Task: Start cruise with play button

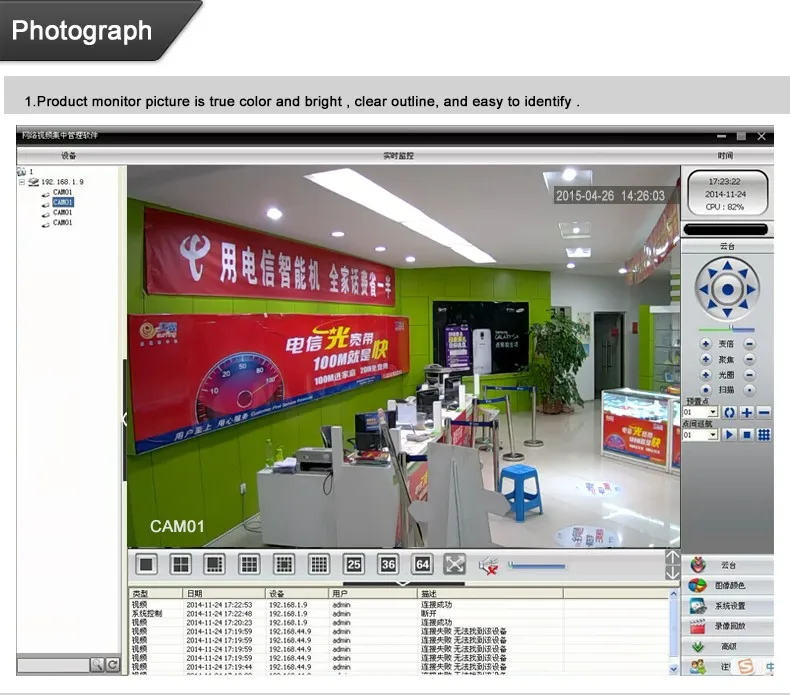Action: tap(730, 435)
